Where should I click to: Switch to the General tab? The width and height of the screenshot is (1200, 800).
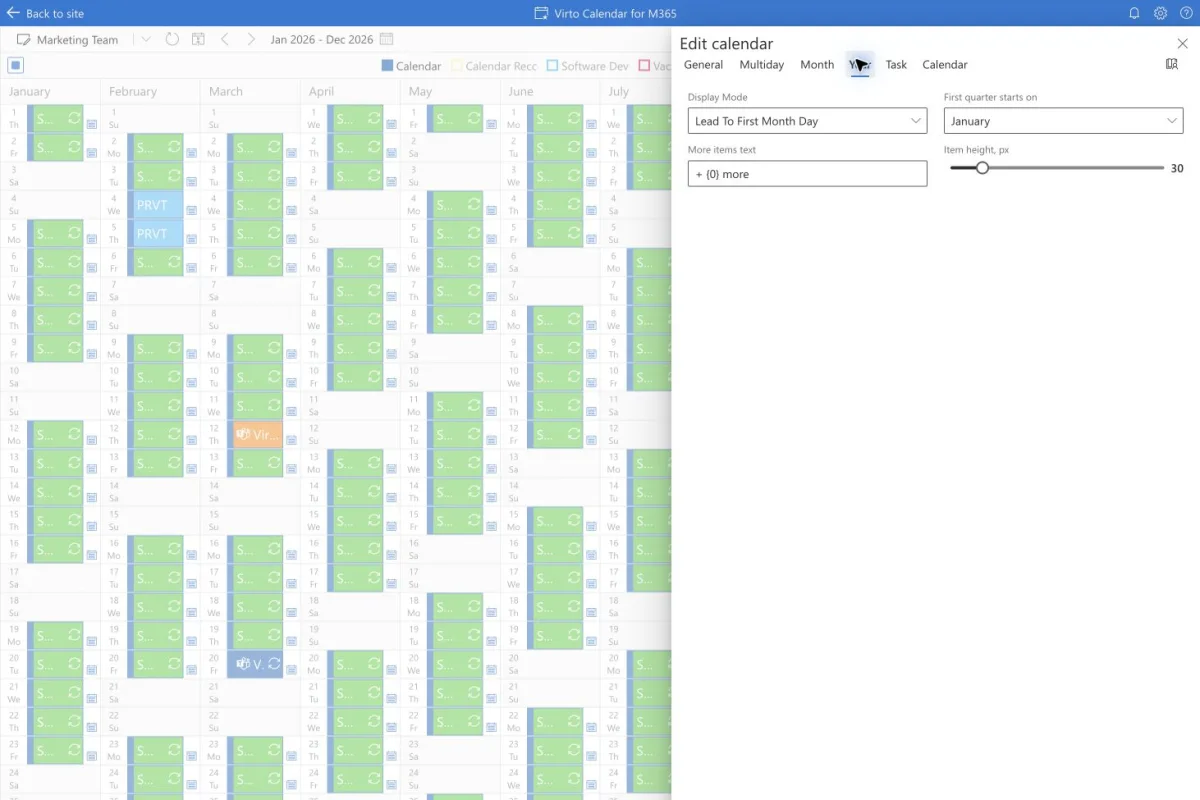[703, 64]
